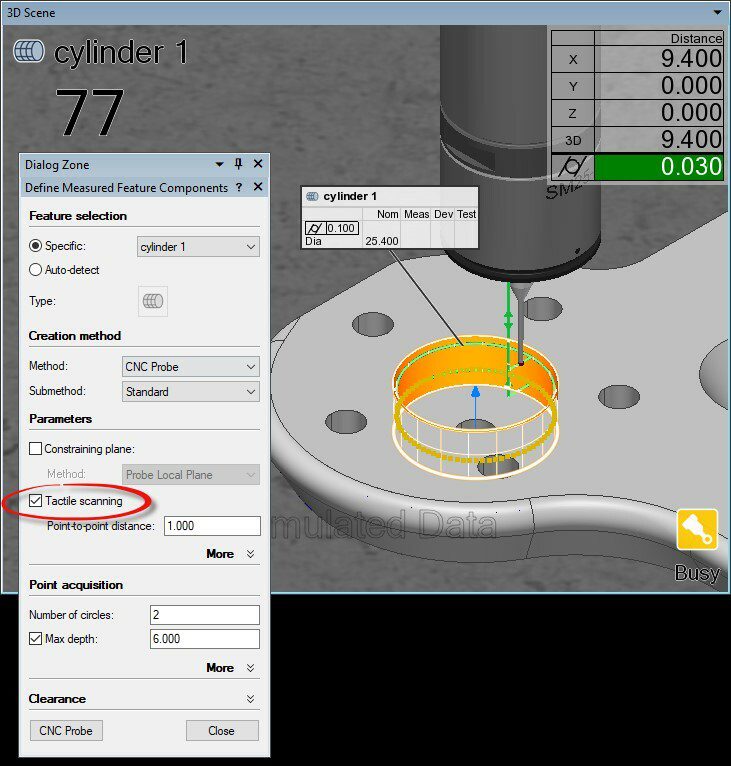Viewport: 731px width, 766px height.
Task: Click the Dia nominal value 25.400
Action: coord(382,241)
